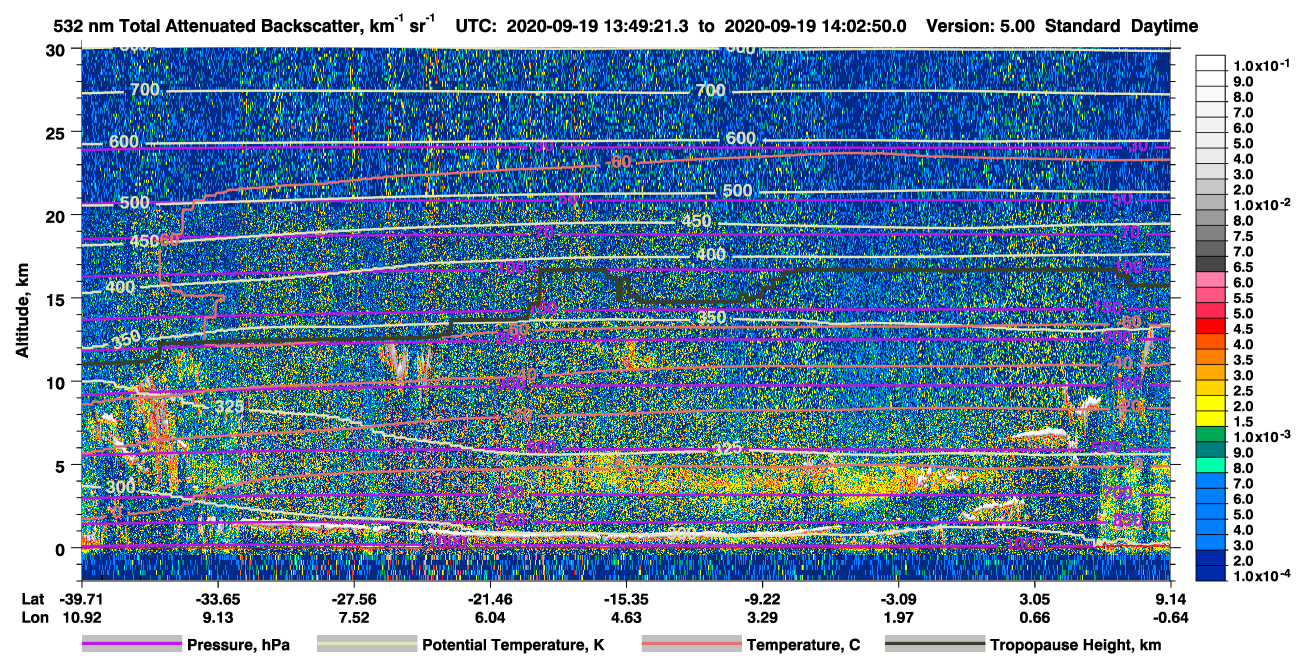Click the 'Altitude, km' axis label
1300x667 pixels.
click(22, 313)
